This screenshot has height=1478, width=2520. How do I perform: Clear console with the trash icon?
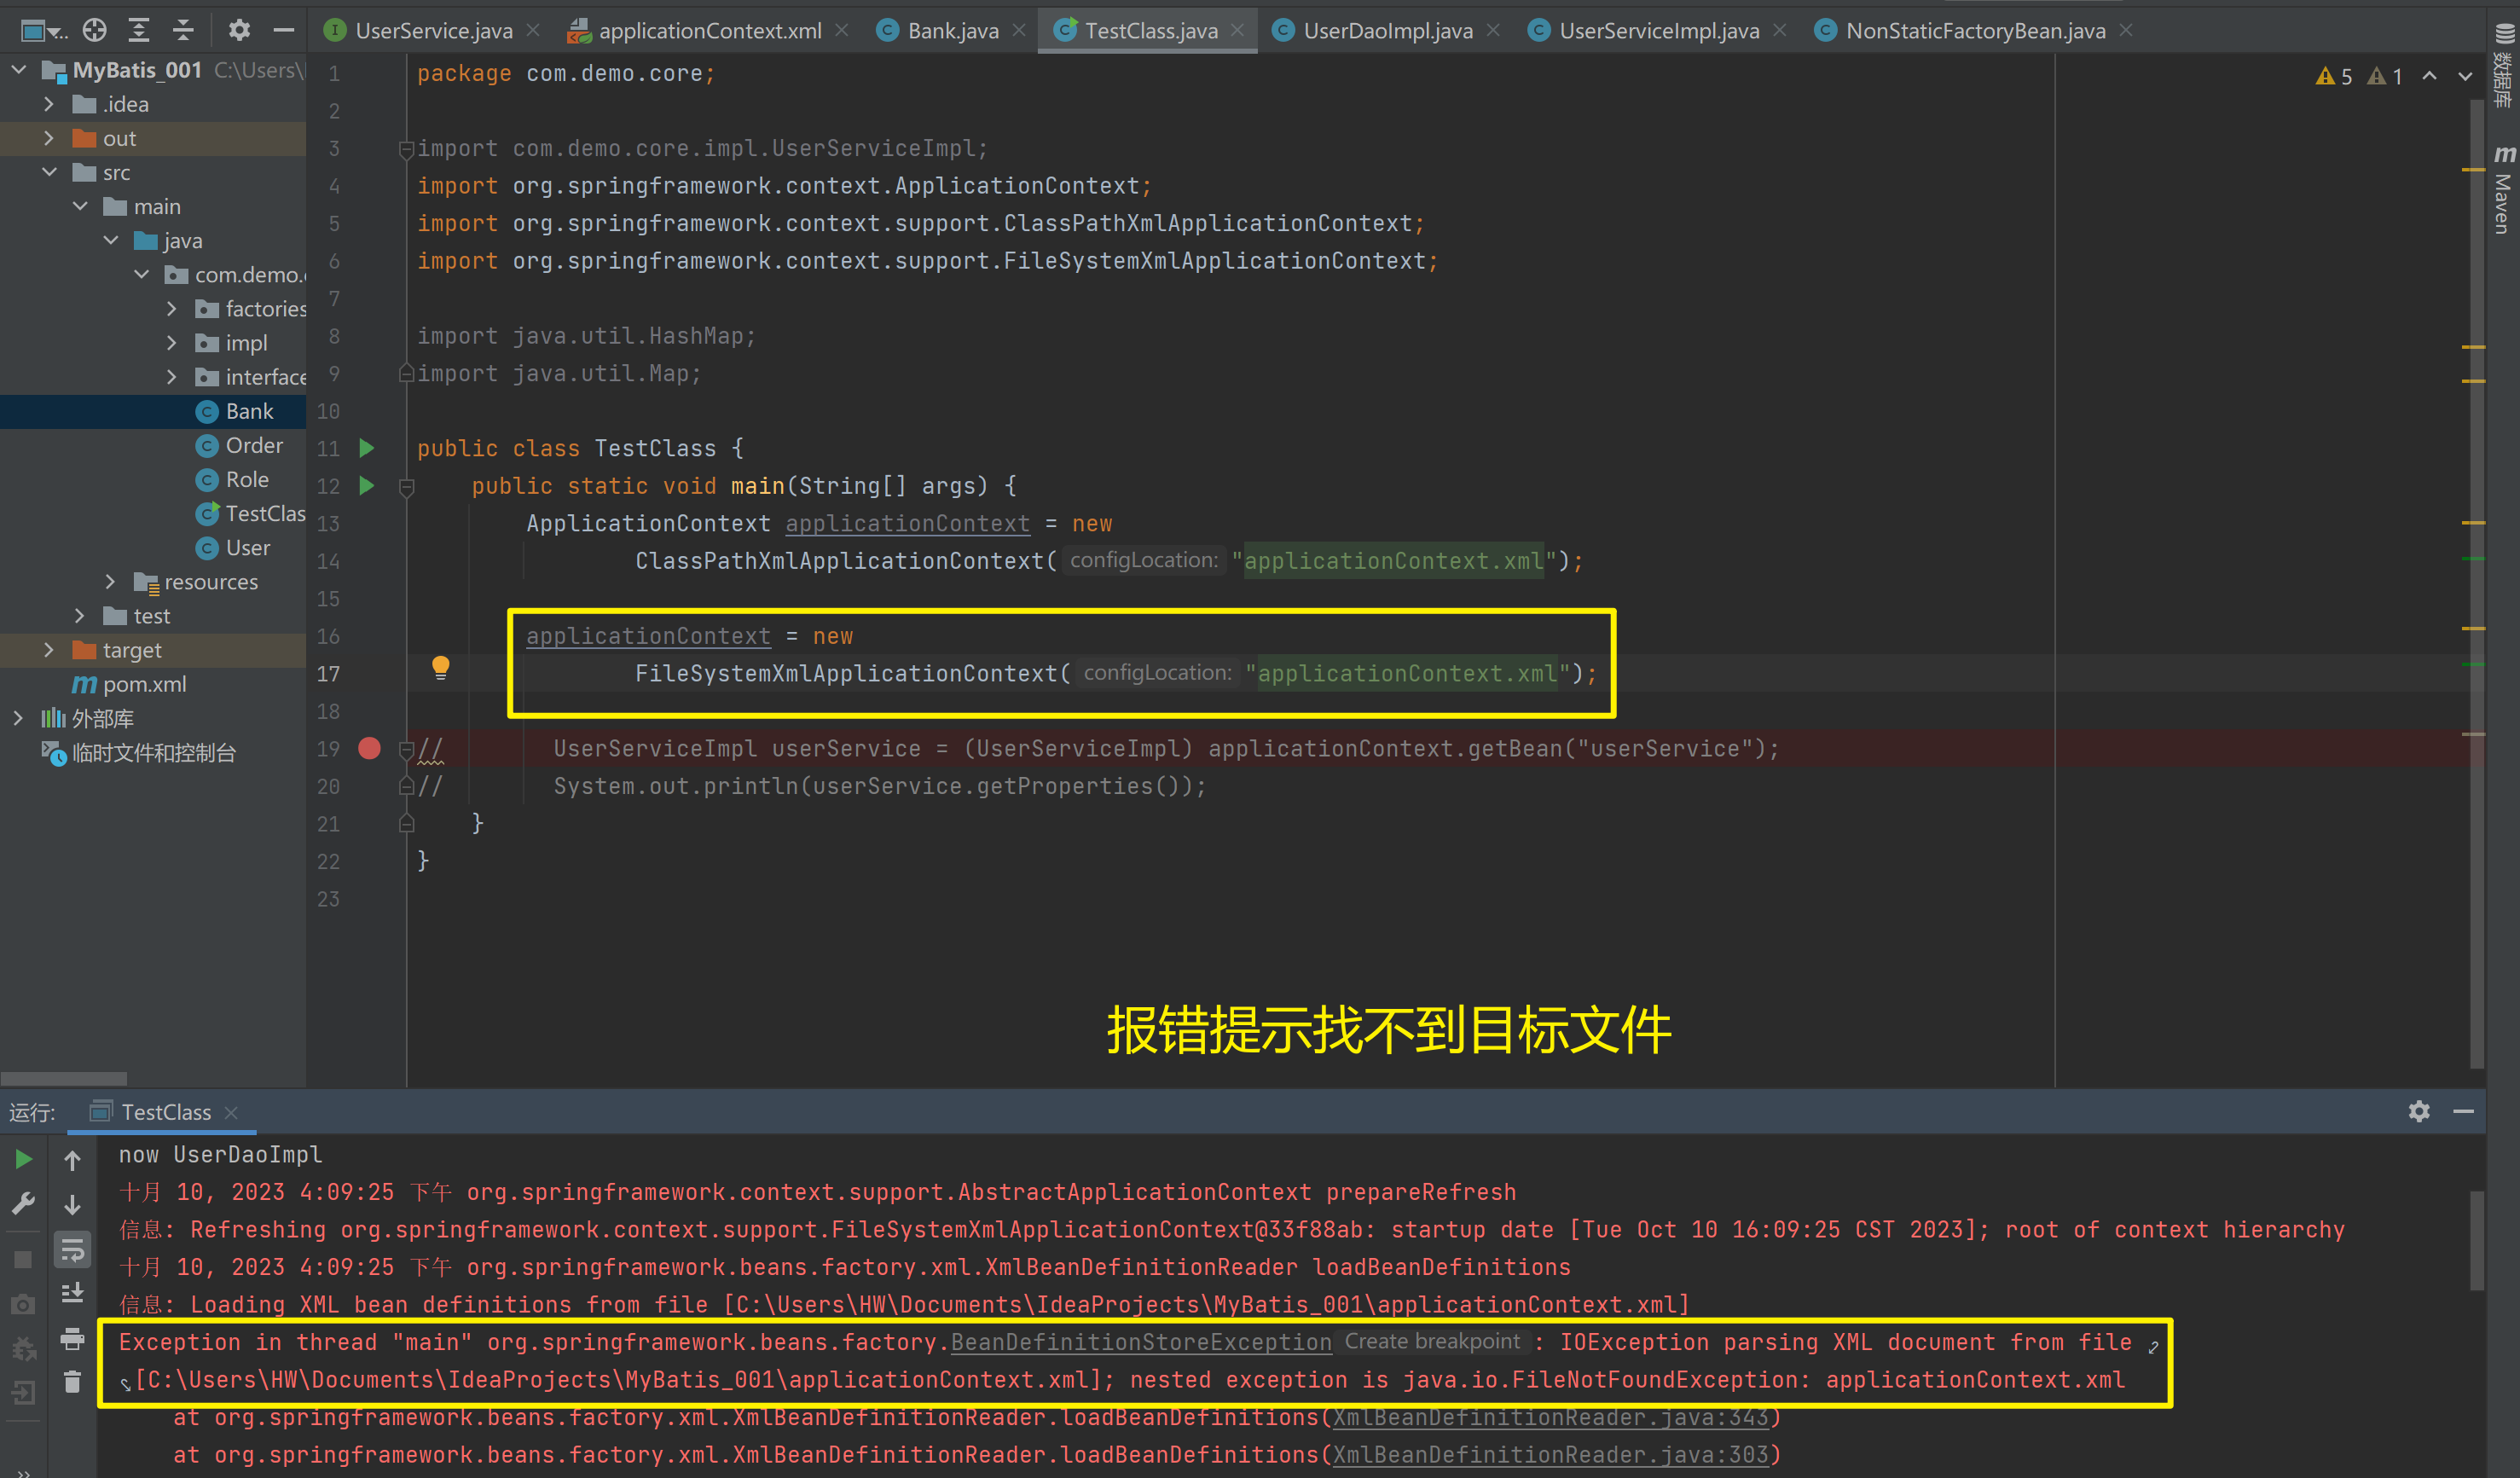(72, 1382)
